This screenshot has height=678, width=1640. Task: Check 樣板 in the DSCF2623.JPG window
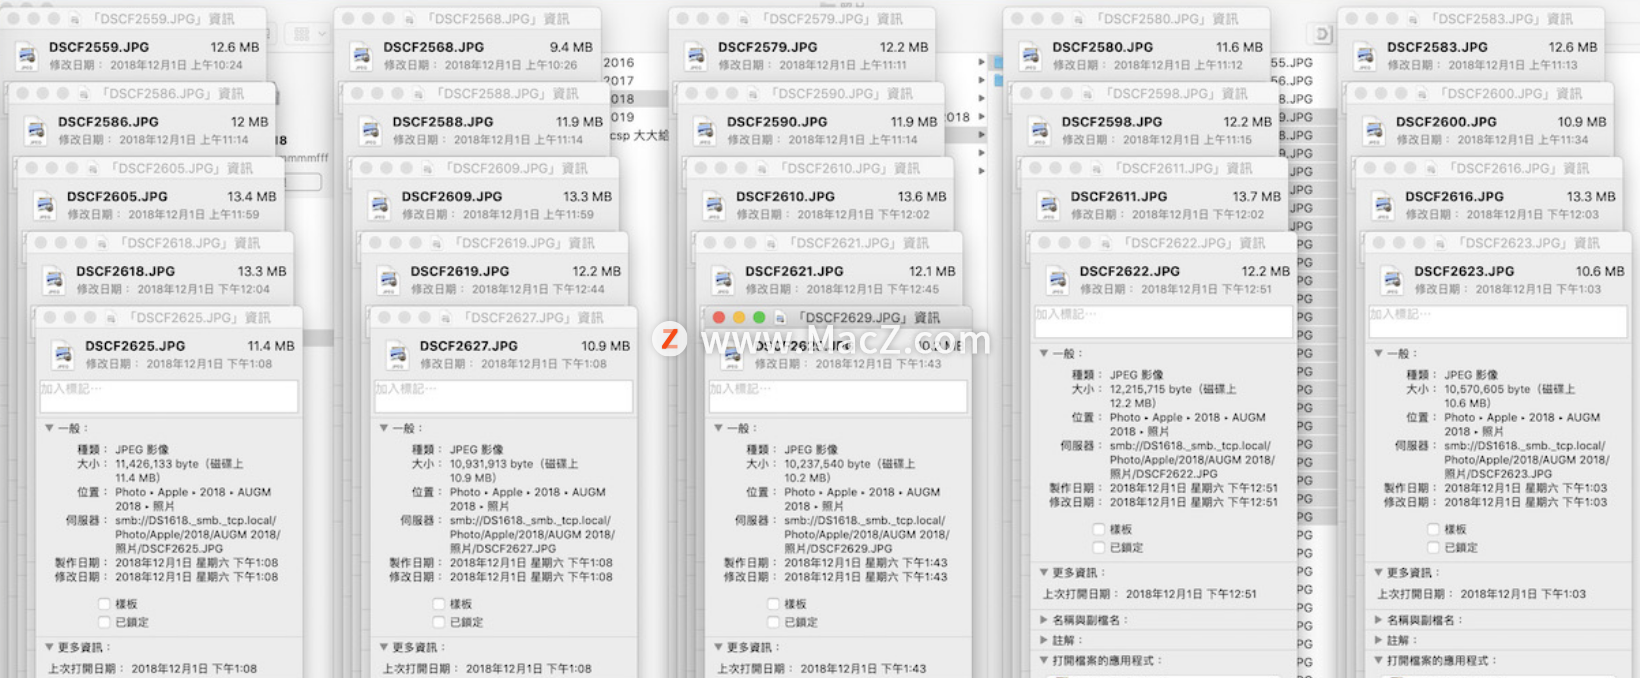[x=1433, y=529]
